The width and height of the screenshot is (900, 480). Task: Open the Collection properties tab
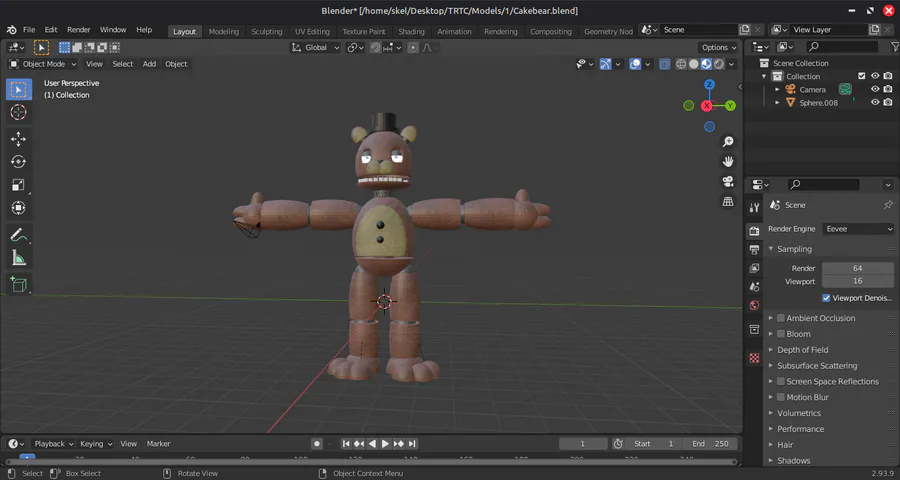[754, 330]
